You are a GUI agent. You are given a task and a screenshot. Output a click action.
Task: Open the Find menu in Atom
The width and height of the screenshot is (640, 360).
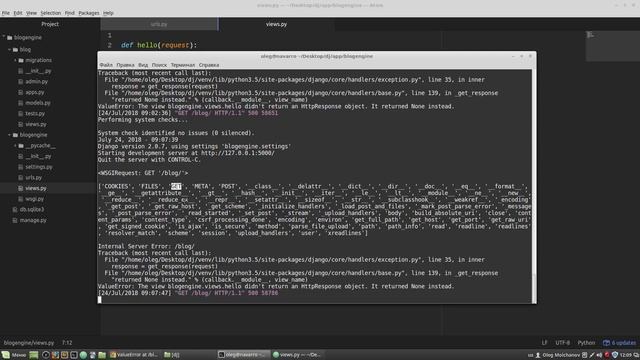pyautogui.click(x=70, y=13)
